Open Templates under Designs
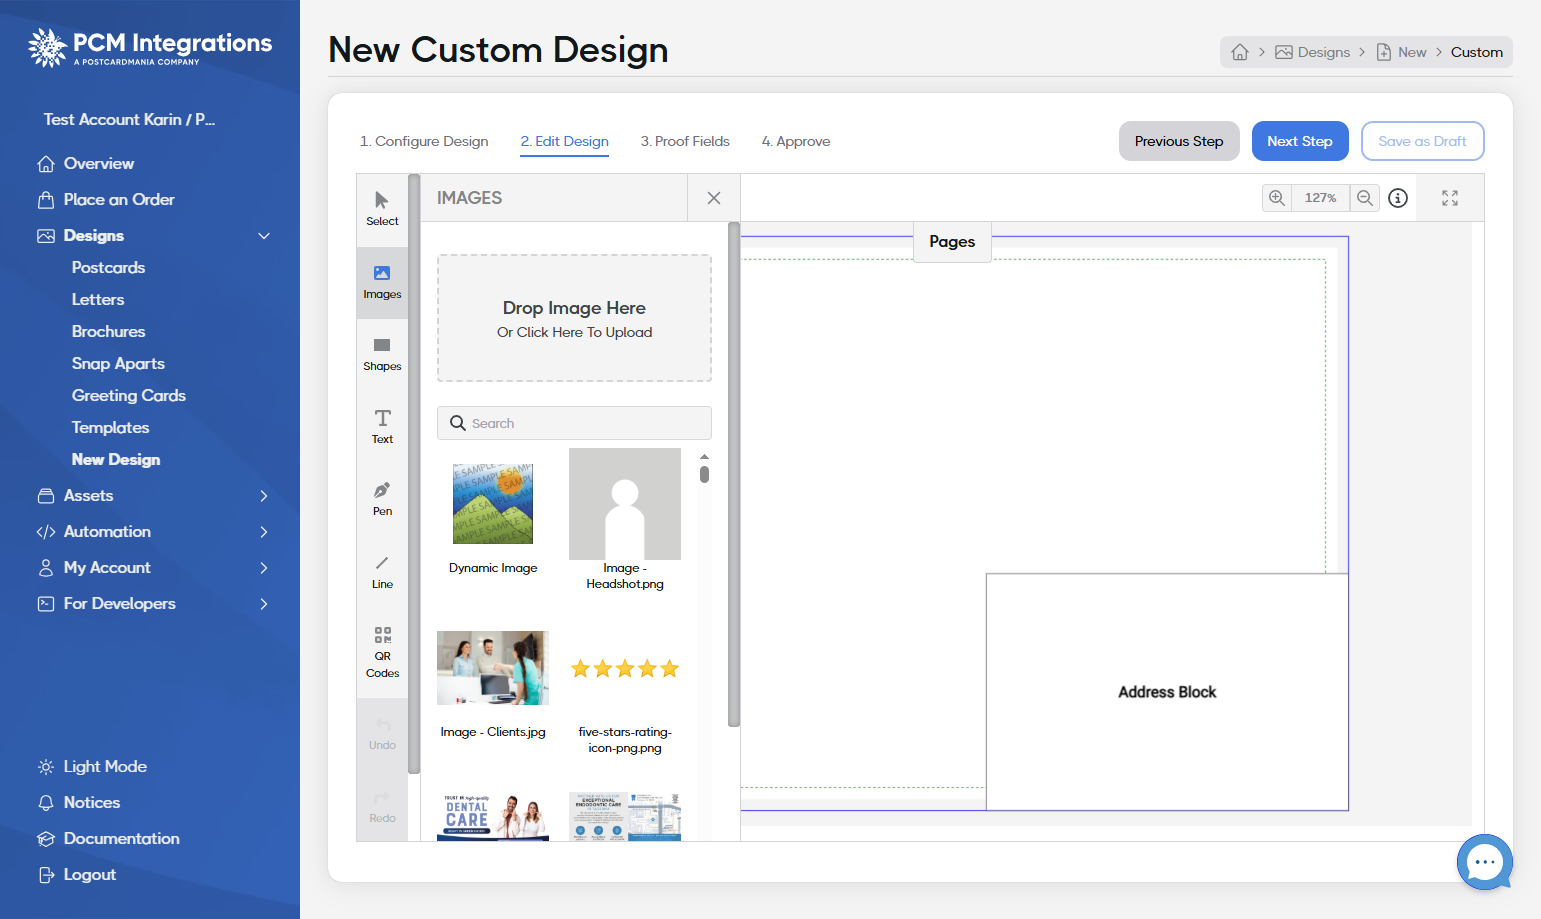The image size is (1541, 919). pyautogui.click(x=110, y=427)
